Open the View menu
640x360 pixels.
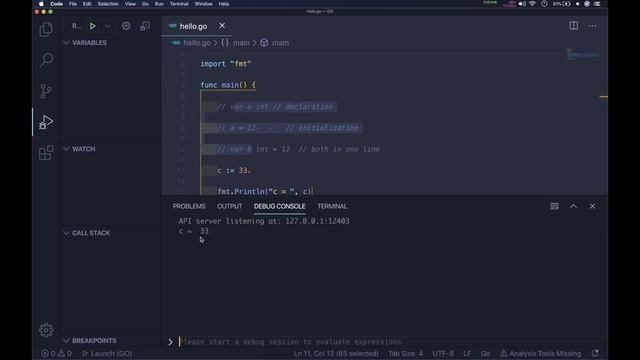130,4
